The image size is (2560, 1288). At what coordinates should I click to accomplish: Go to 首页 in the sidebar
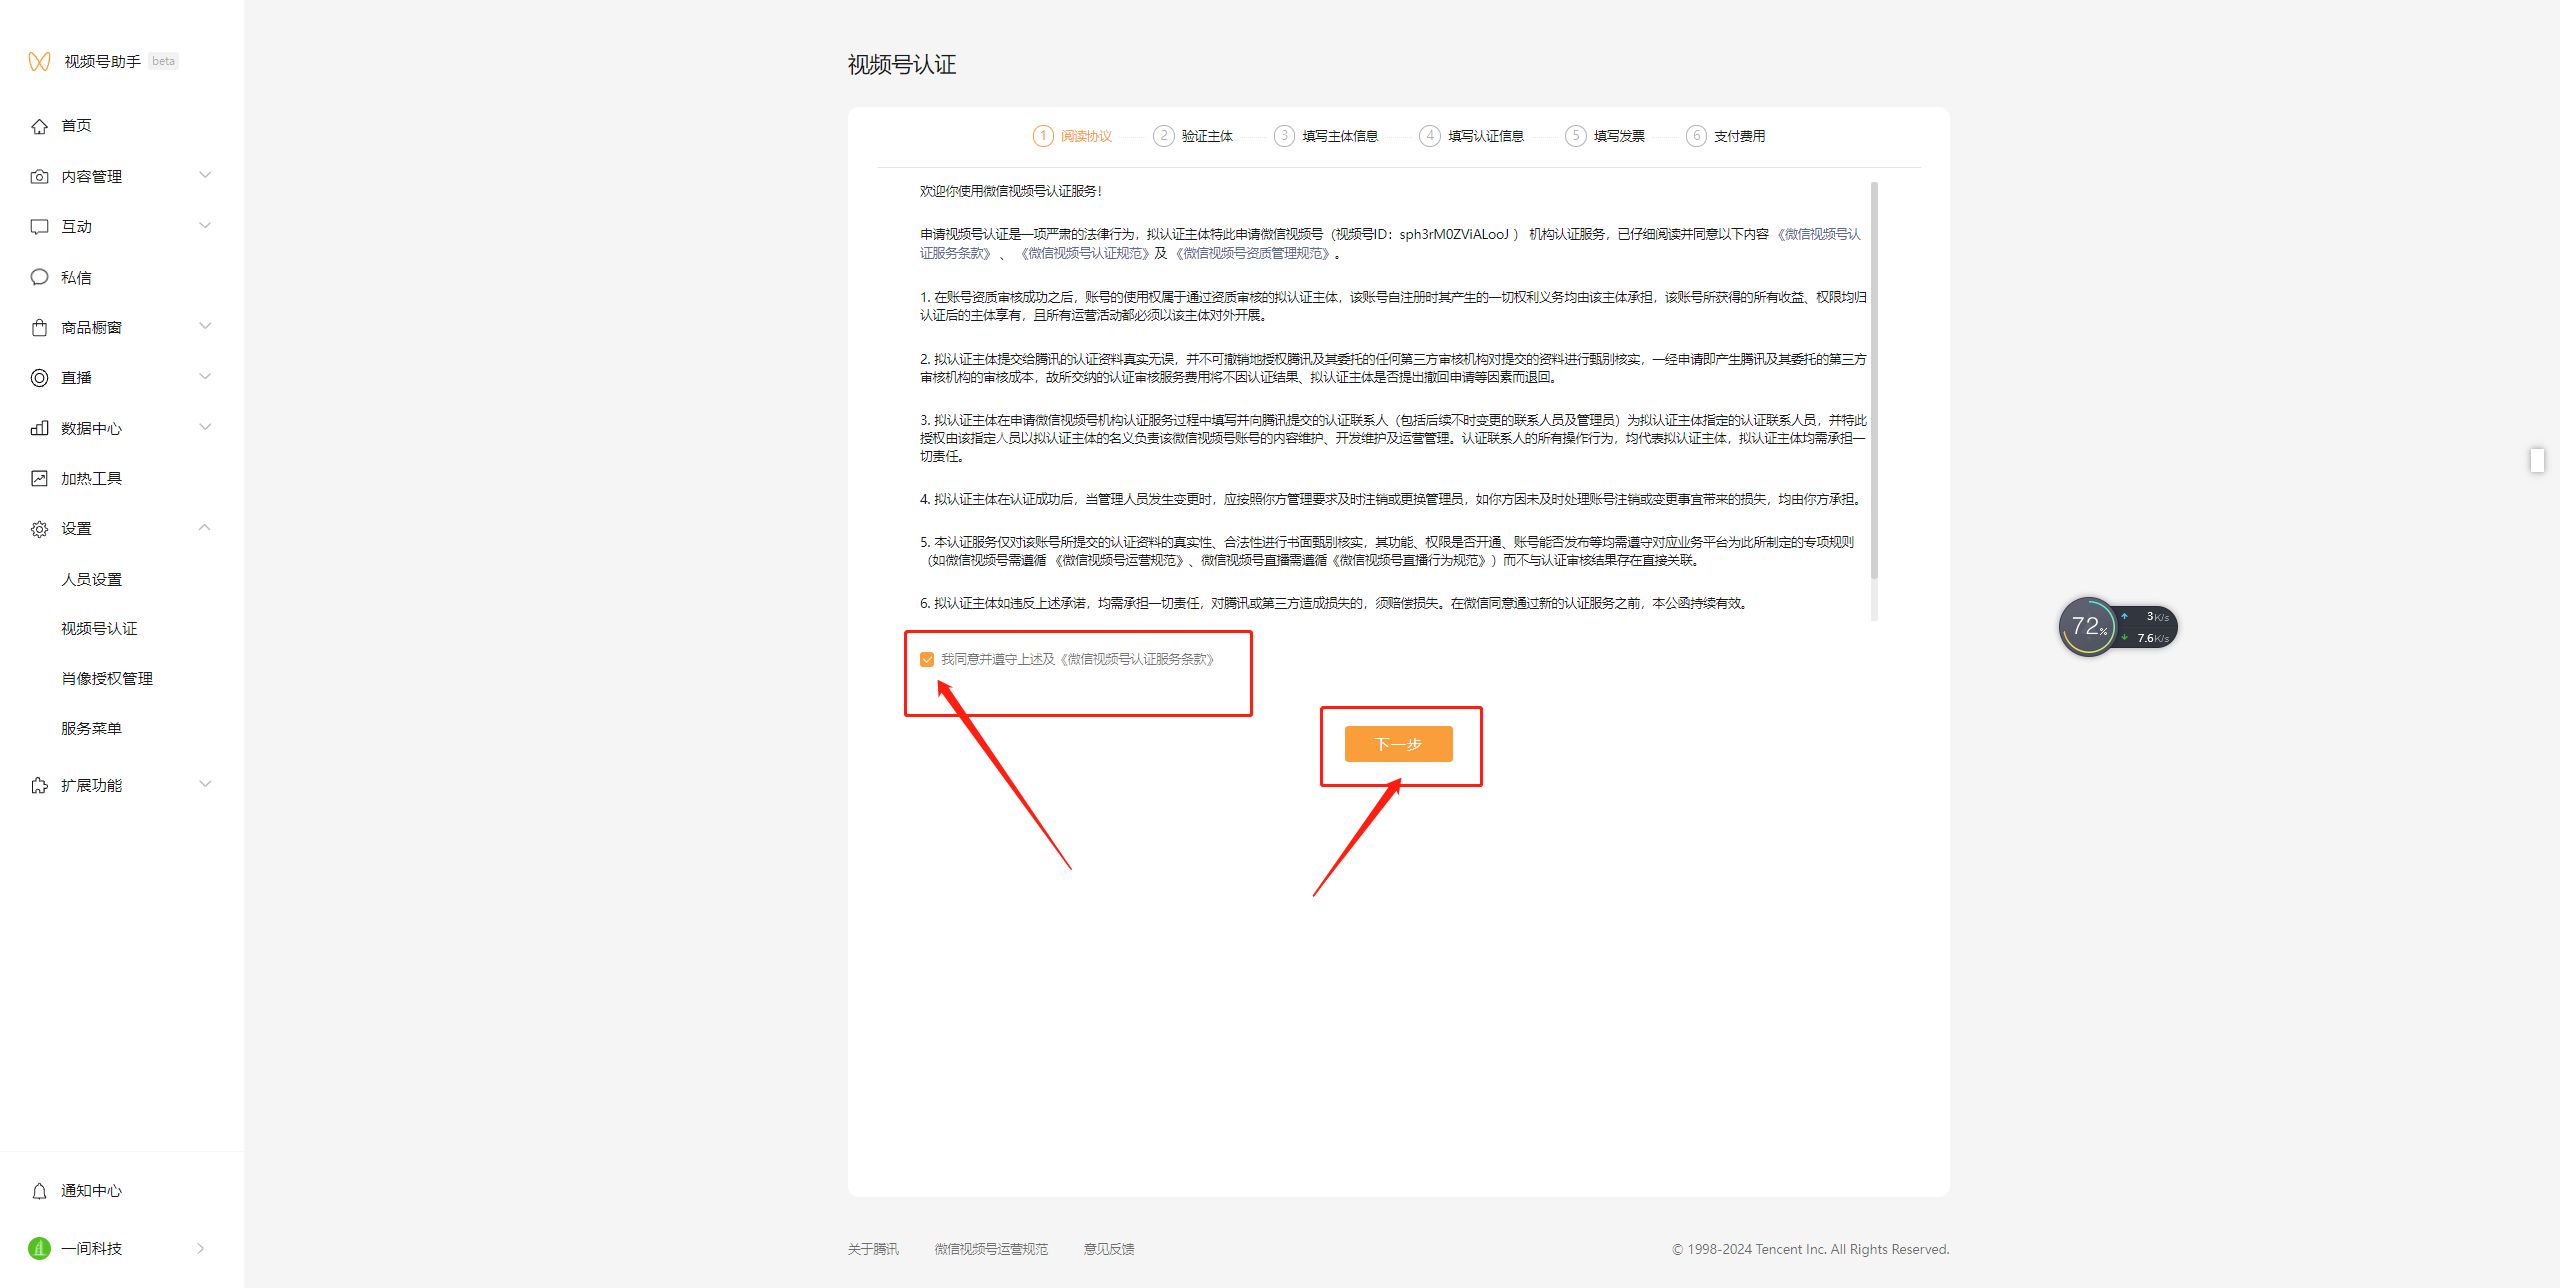77,126
